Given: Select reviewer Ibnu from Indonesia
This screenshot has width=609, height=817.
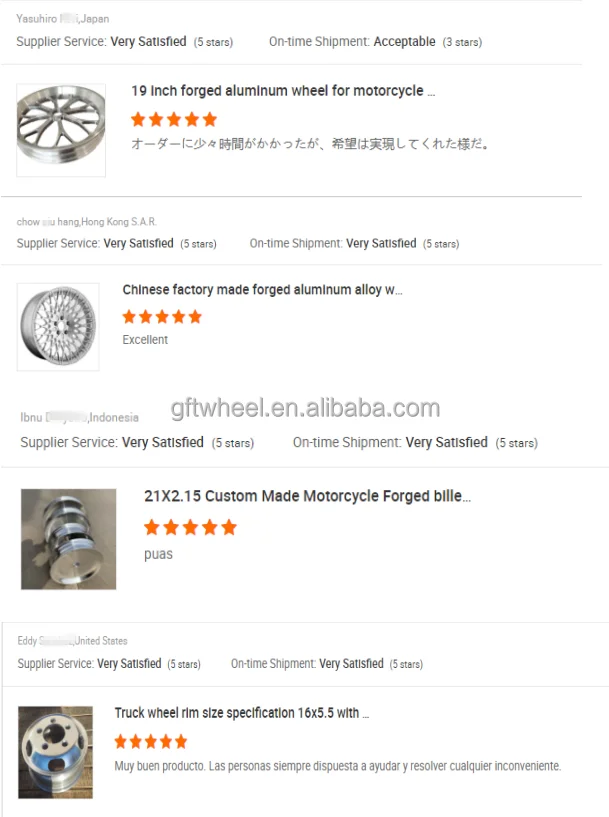Looking at the screenshot, I should coord(80,417).
